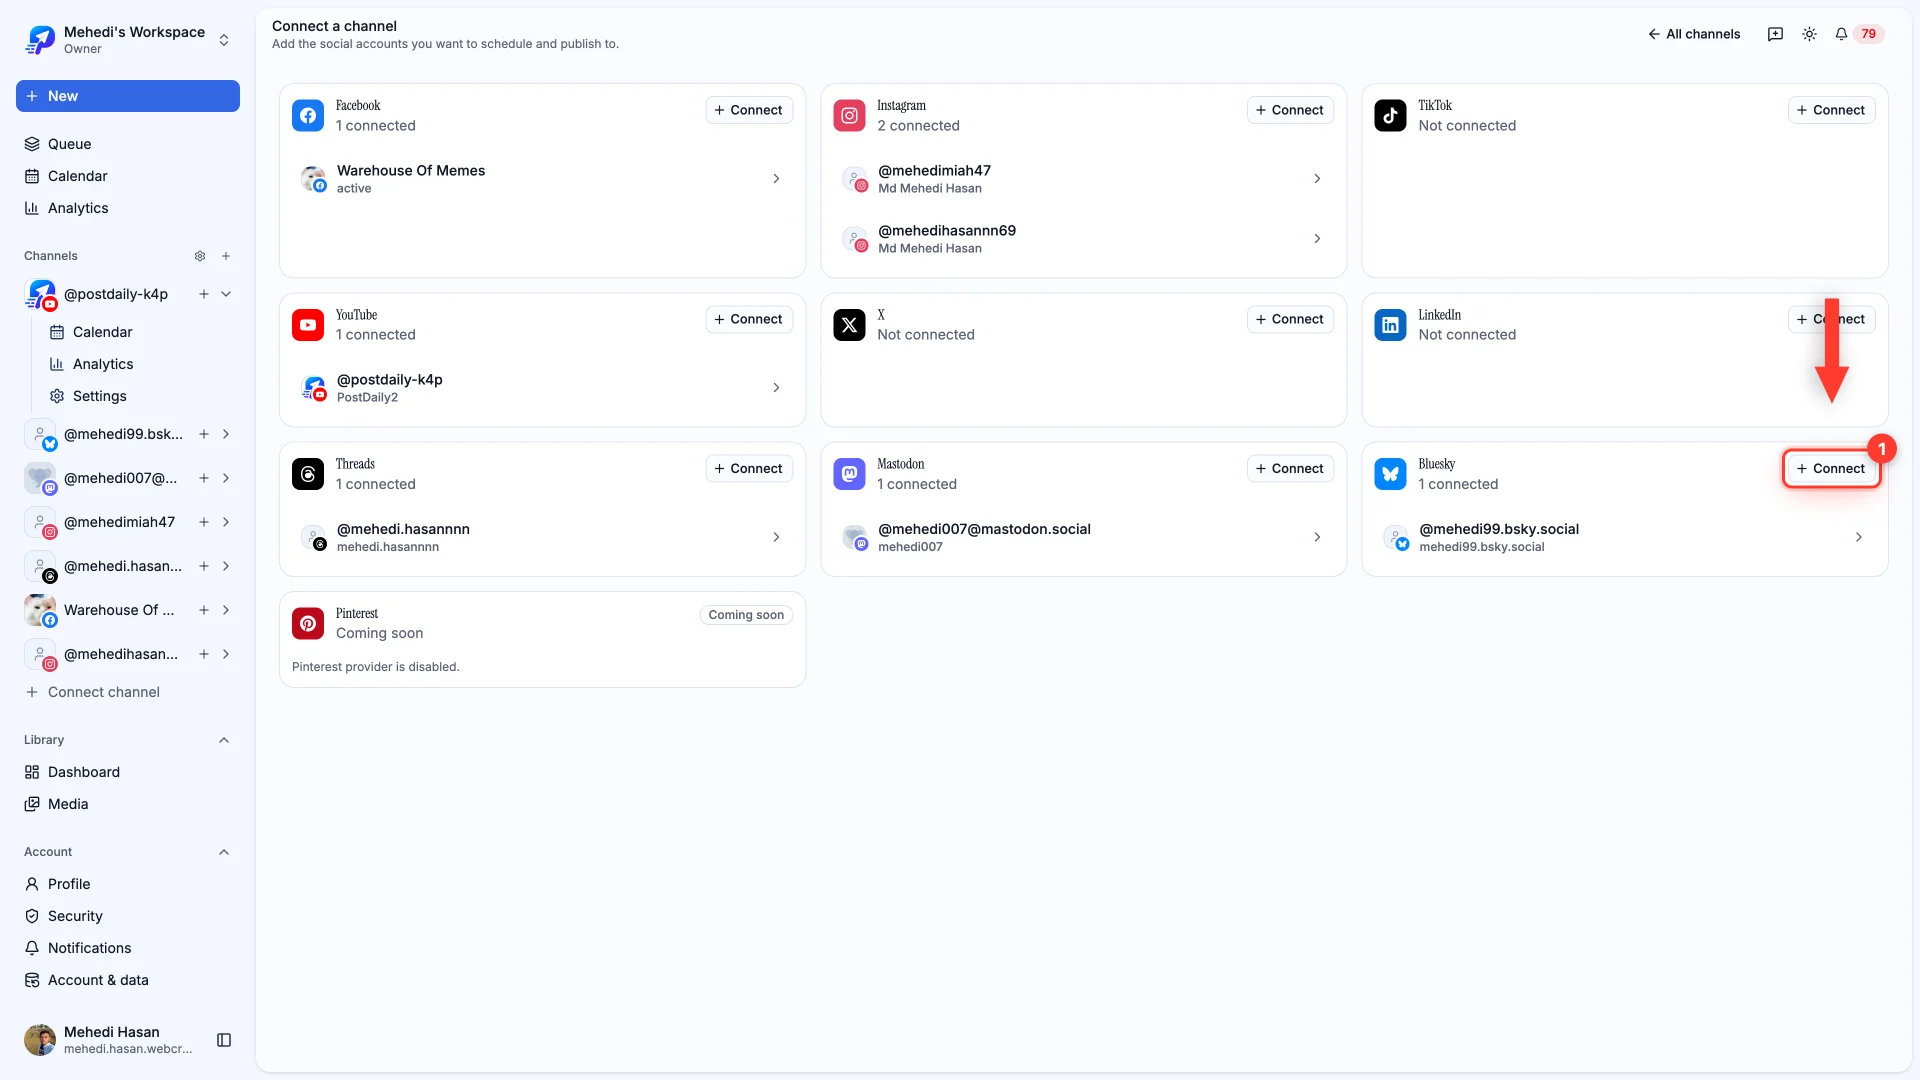Expand @mehedi.hasan... sidebar channel
Viewport: 1920px width, 1080px height.
[226, 566]
